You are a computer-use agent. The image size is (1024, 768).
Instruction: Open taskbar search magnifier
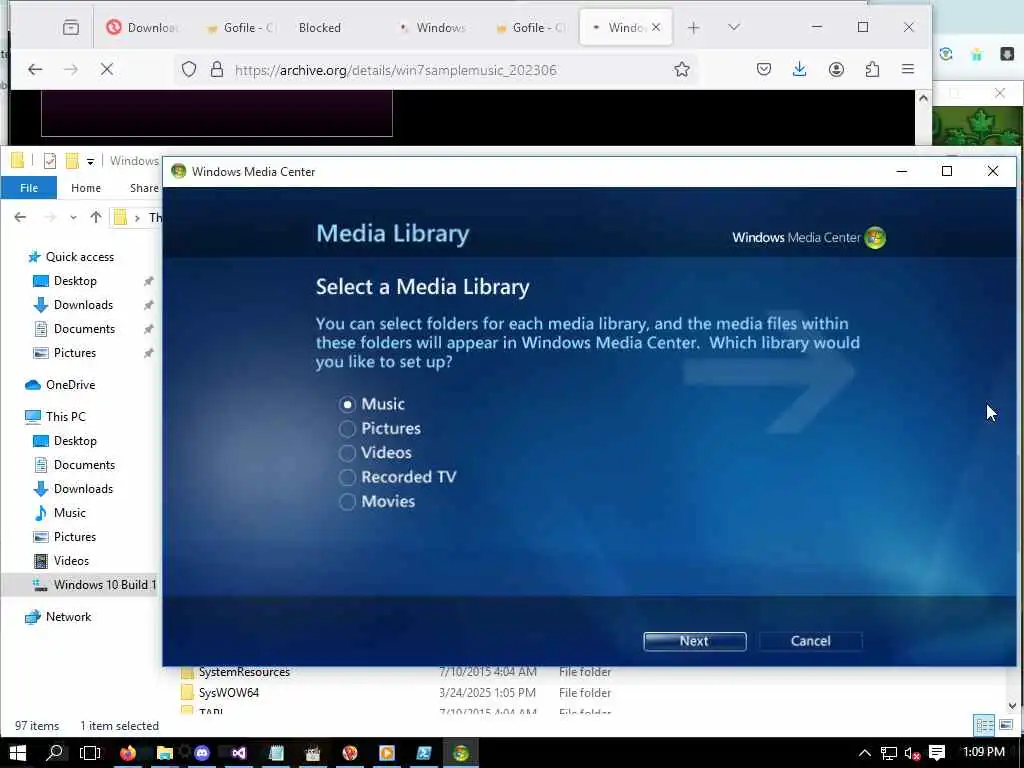[x=55, y=753]
